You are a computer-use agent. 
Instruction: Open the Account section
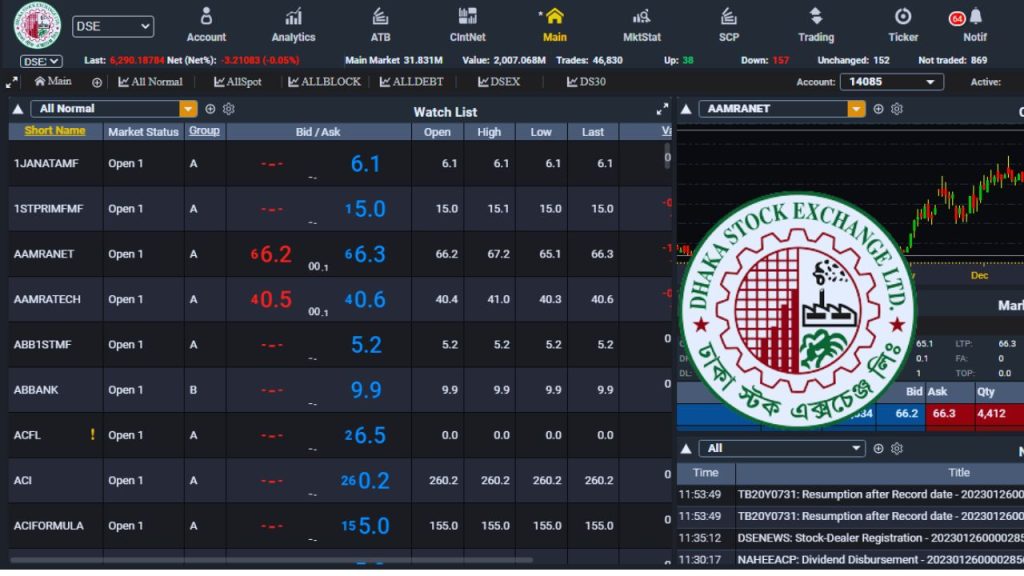pyautogui.click(x=206, y=24)
